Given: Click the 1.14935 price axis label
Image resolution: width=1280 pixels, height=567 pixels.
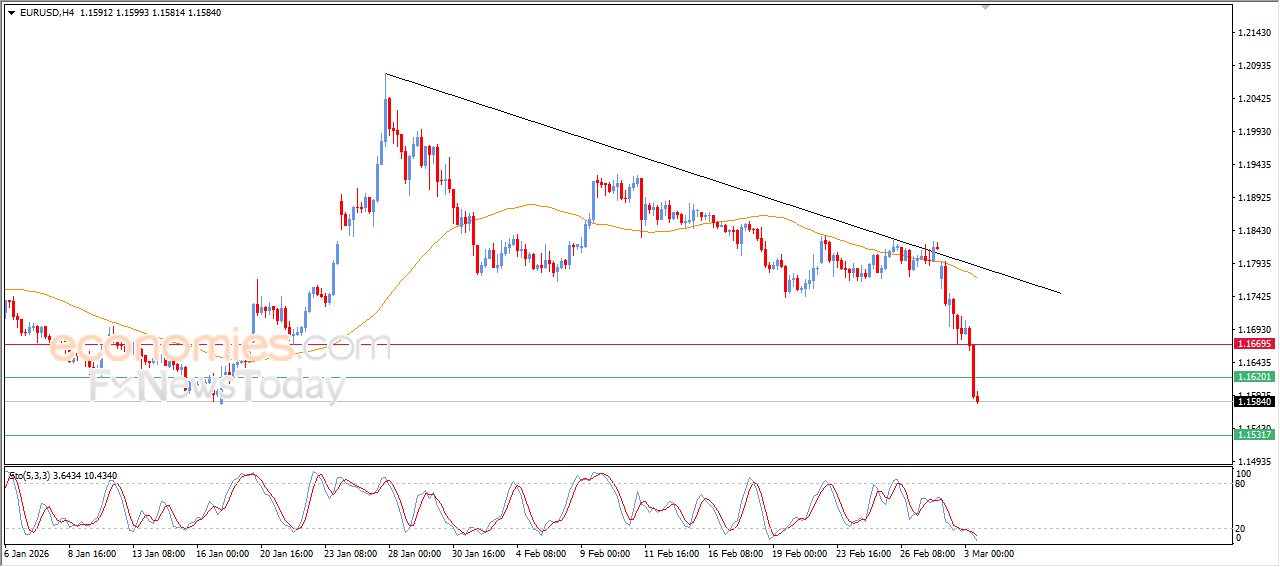Looking at the screenshot, I should tap(1254, 461).
